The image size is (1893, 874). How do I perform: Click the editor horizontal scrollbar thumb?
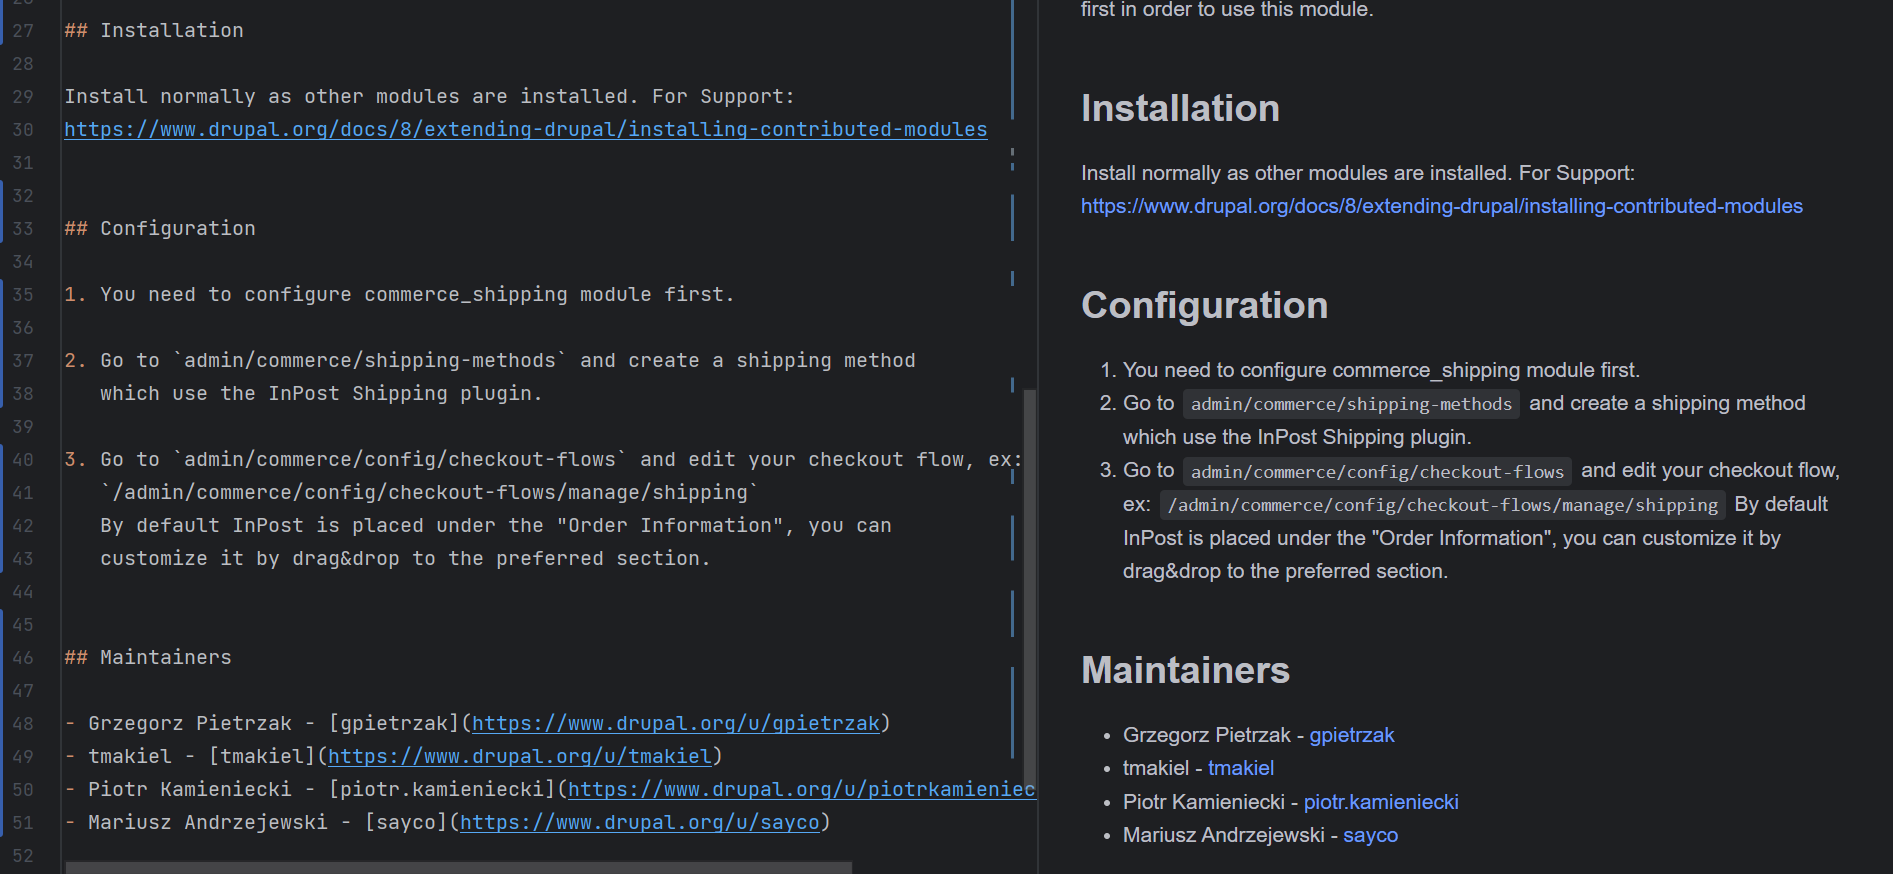point(458,868)
